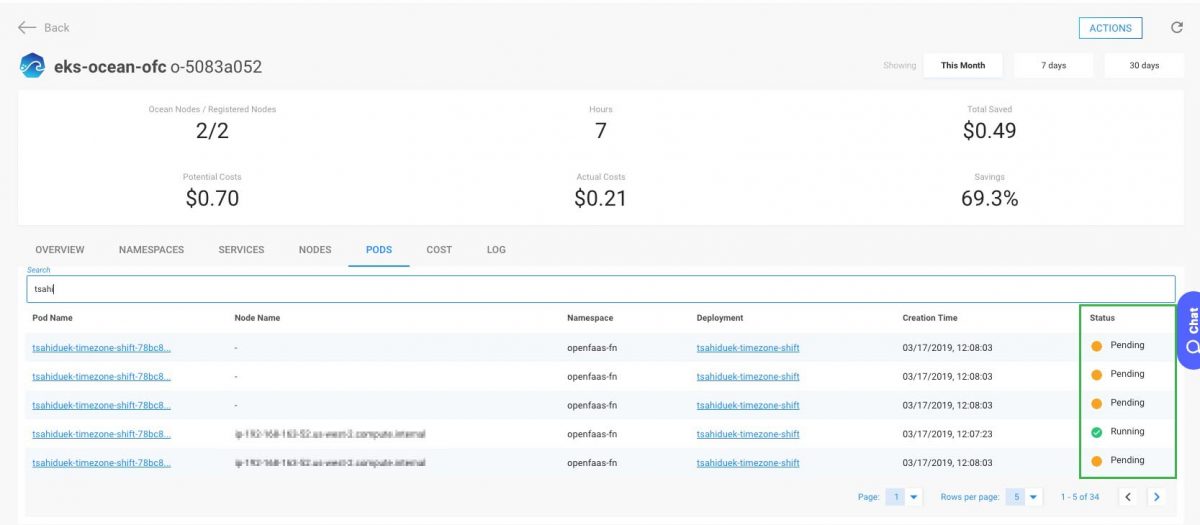This screenshot has height=525, width=1200.
Task: Go to the next page arrow
Action: point(1158,497)
